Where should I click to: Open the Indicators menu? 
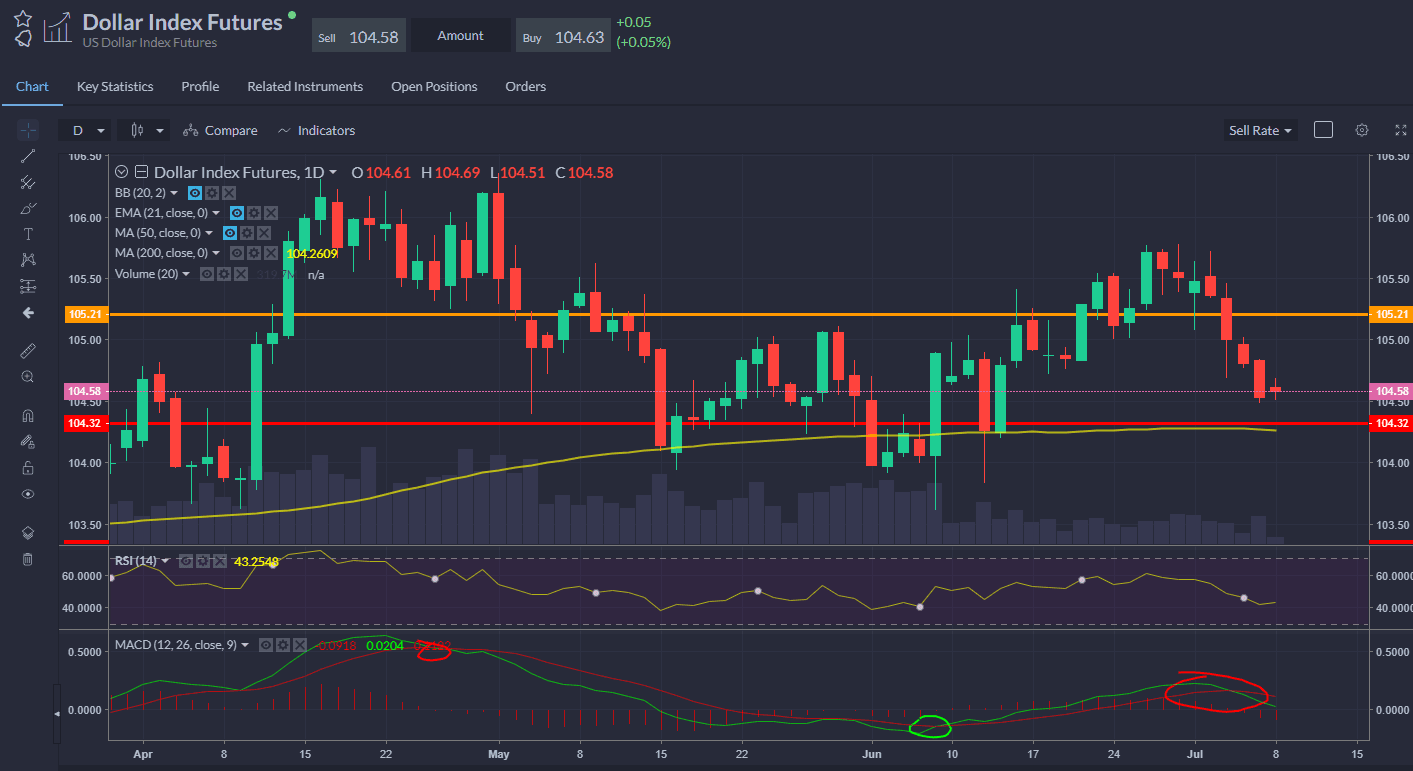pyautogui.click(x=316, y=130)
